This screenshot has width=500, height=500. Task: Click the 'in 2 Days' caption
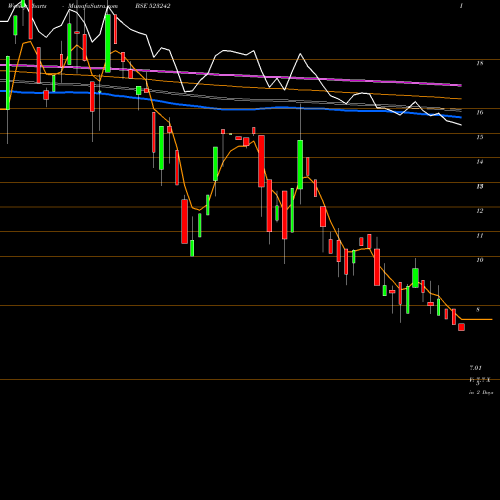(x=481, y=393)
